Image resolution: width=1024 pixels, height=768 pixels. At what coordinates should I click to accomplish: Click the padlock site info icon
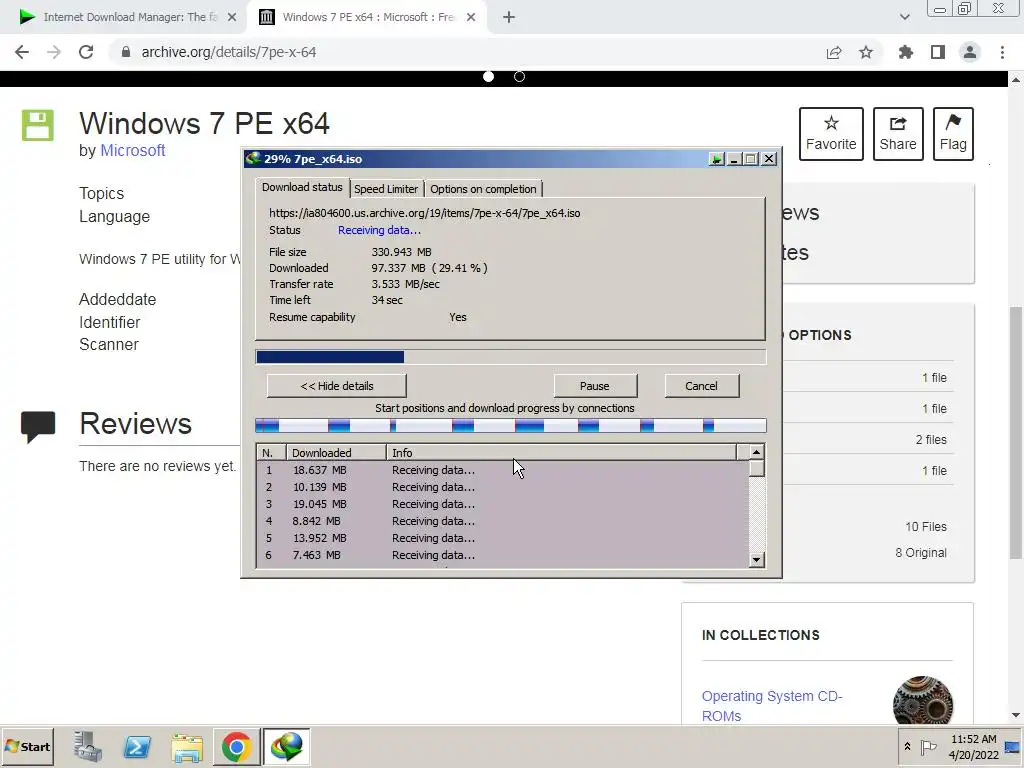(126, 52)
